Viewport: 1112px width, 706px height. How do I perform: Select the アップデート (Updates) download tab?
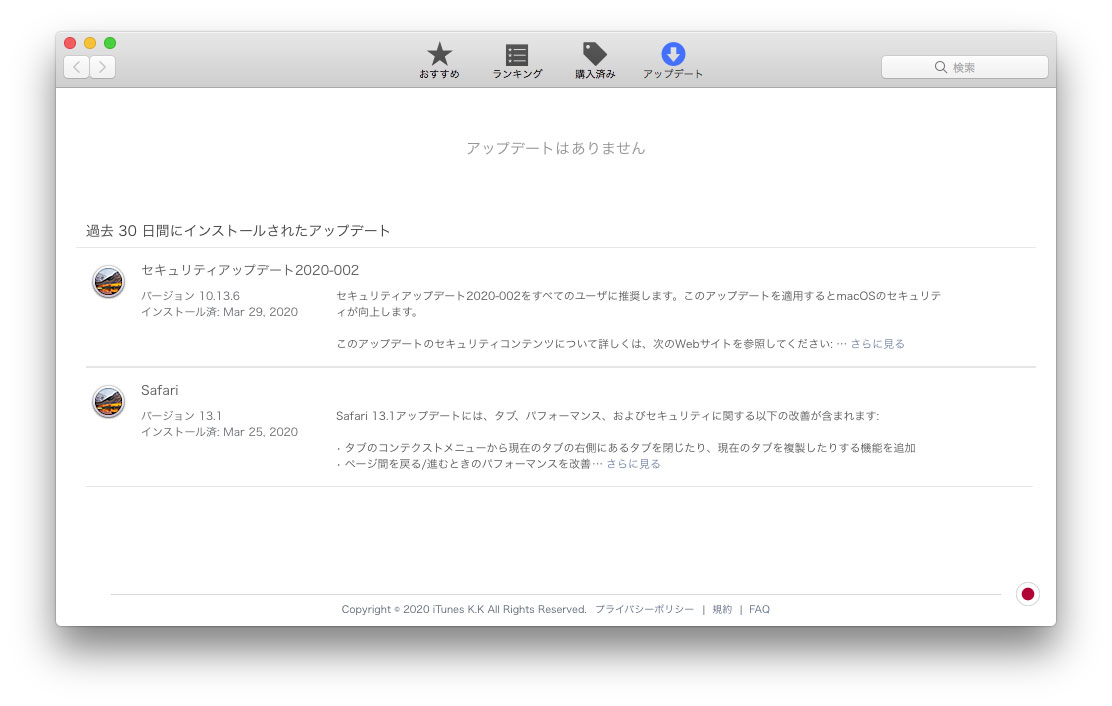click(672, 60)
